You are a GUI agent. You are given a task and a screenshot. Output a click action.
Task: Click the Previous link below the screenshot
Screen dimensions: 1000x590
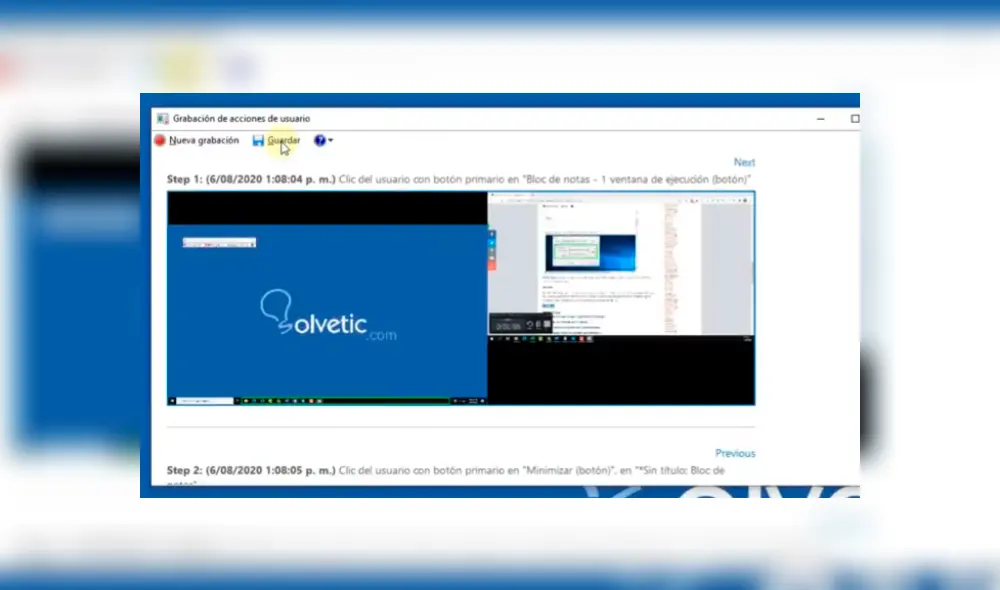[735, 453]
